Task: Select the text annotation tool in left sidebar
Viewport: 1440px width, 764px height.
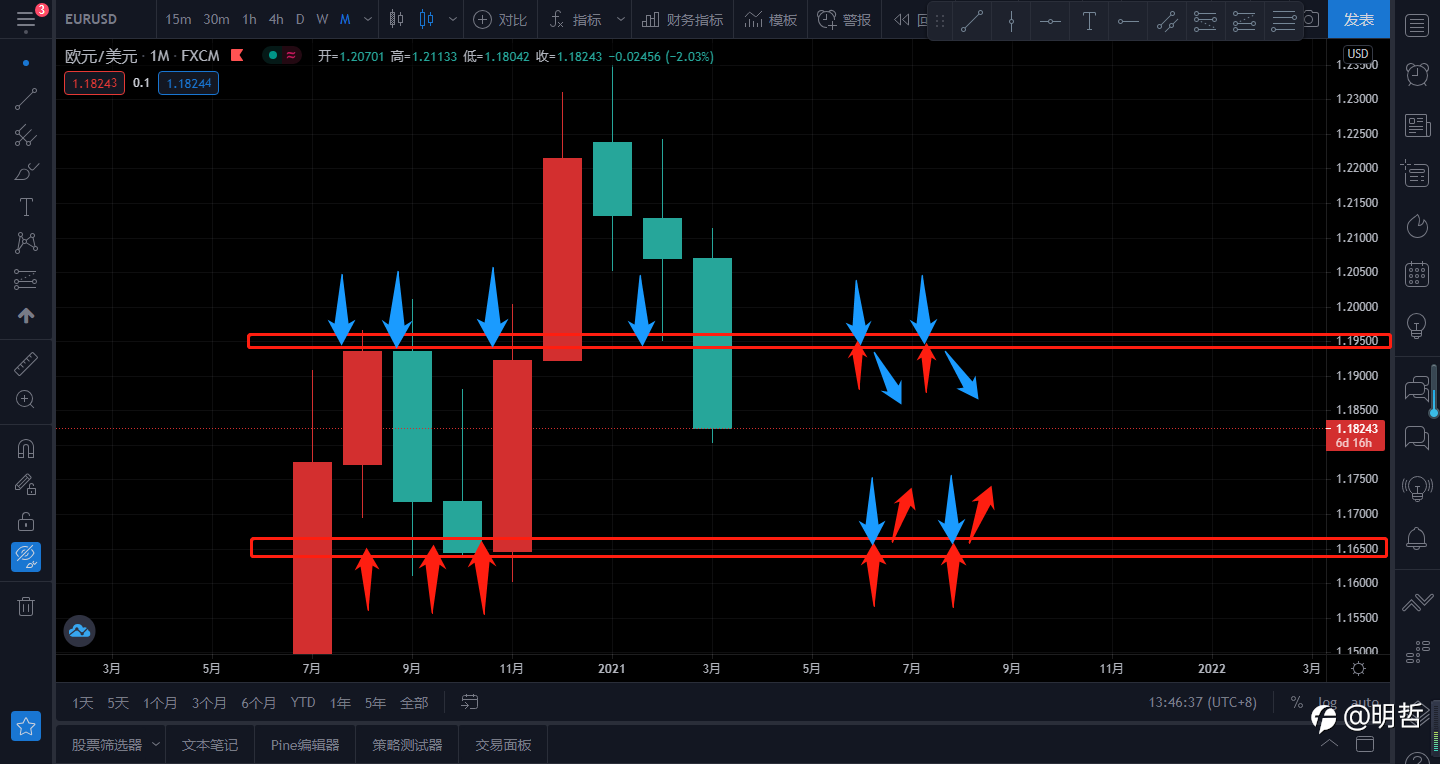Action: 26,207
